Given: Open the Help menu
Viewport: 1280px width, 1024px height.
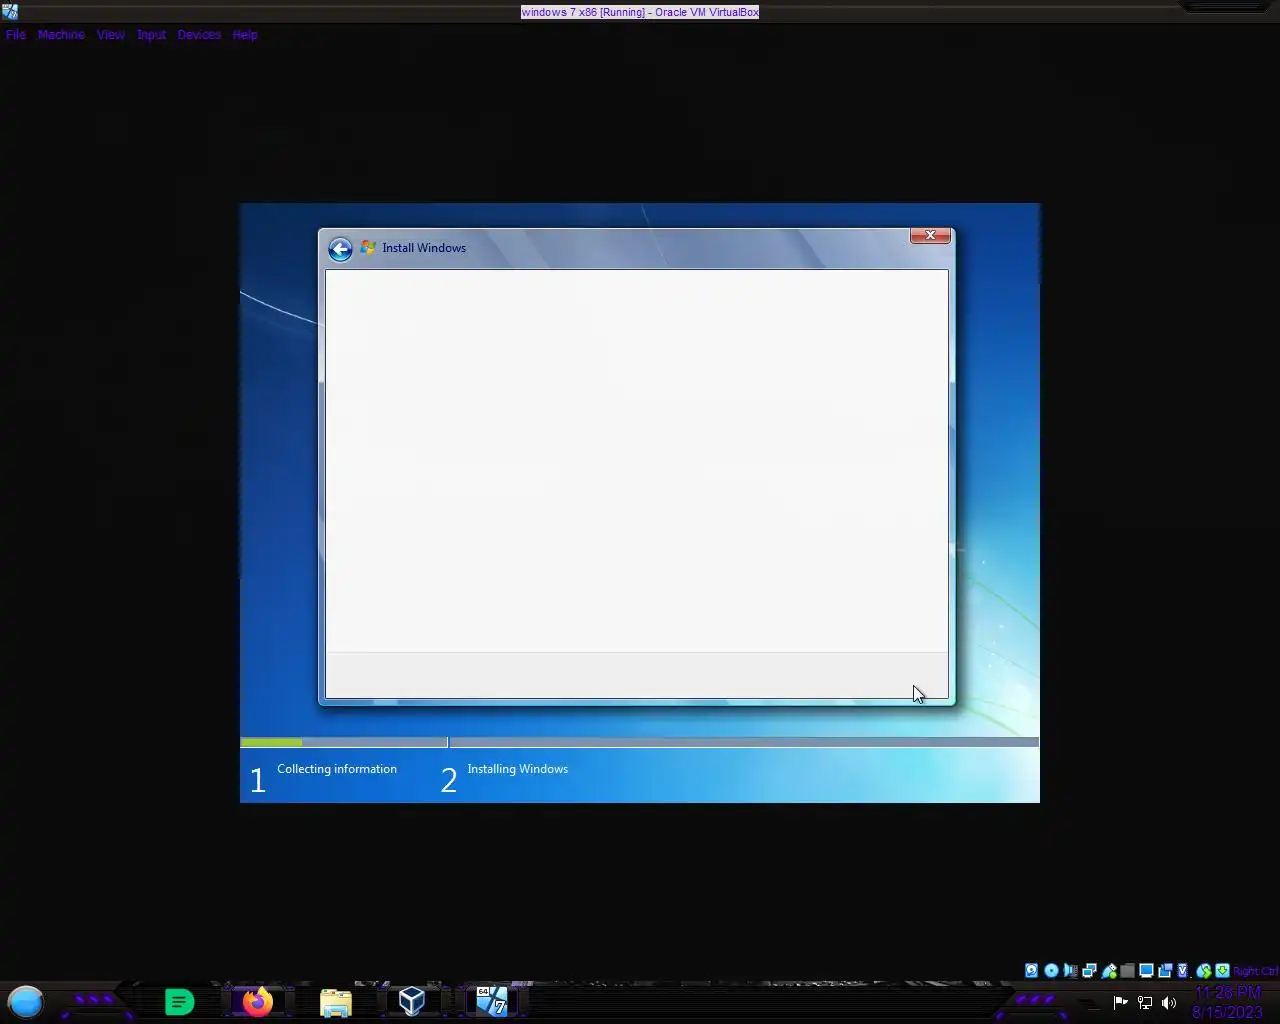Looking at the screenshot, I should tap(245, 34).
